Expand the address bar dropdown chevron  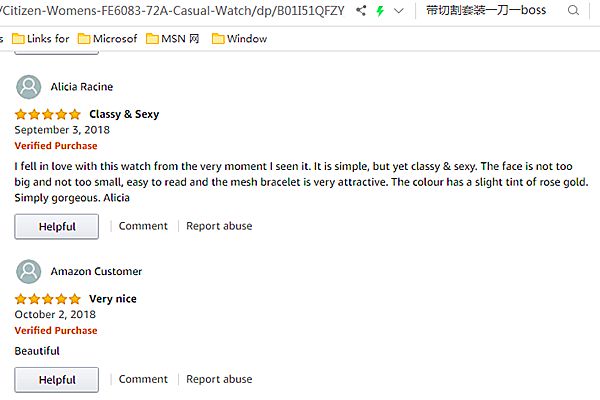pyautogui.click(x=399, y=11)
